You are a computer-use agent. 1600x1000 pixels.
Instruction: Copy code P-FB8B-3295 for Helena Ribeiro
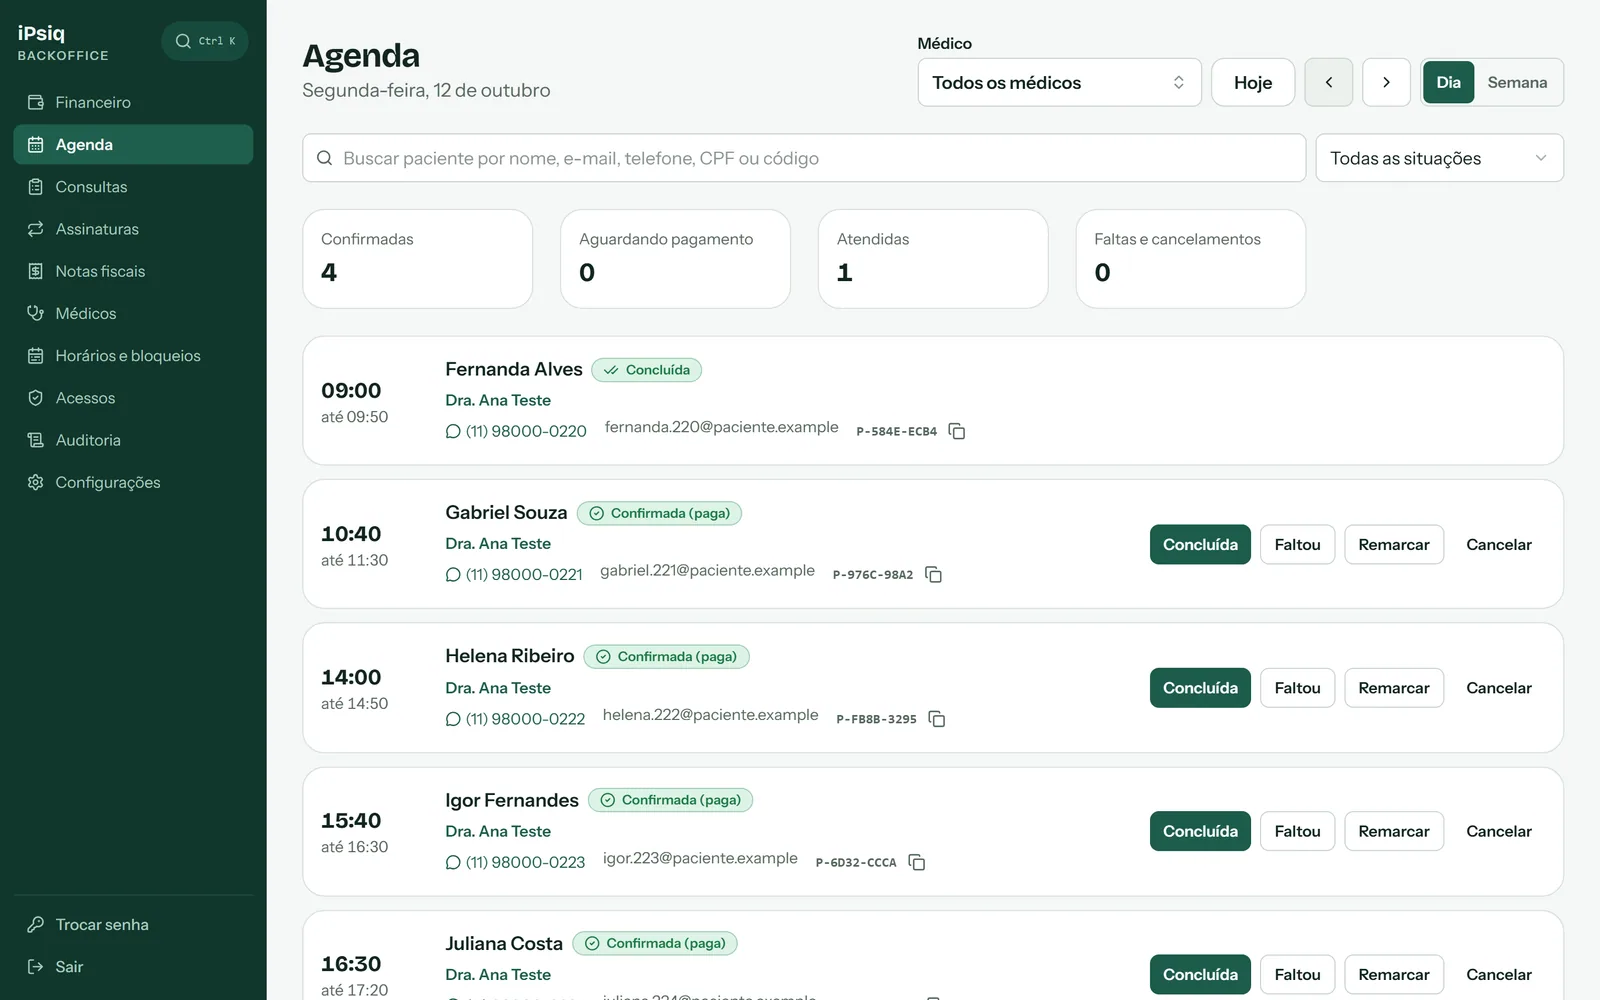[x=937, y=719]
